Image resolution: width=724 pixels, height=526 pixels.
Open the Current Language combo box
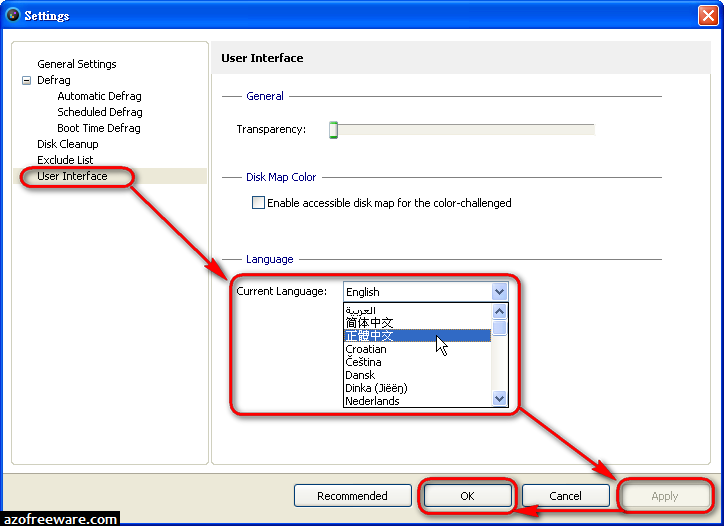pos(426,292)
